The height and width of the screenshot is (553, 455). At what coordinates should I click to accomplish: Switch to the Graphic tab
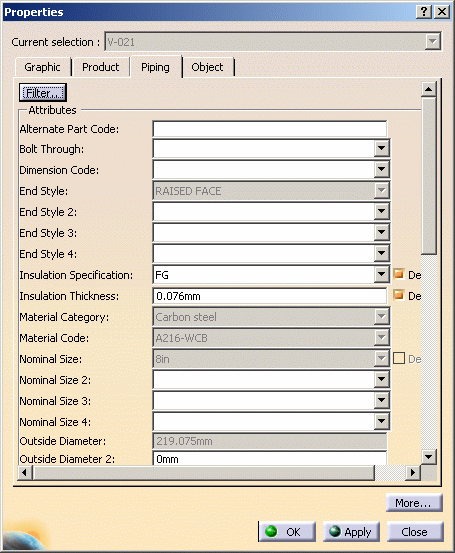(x=43, y=67)
